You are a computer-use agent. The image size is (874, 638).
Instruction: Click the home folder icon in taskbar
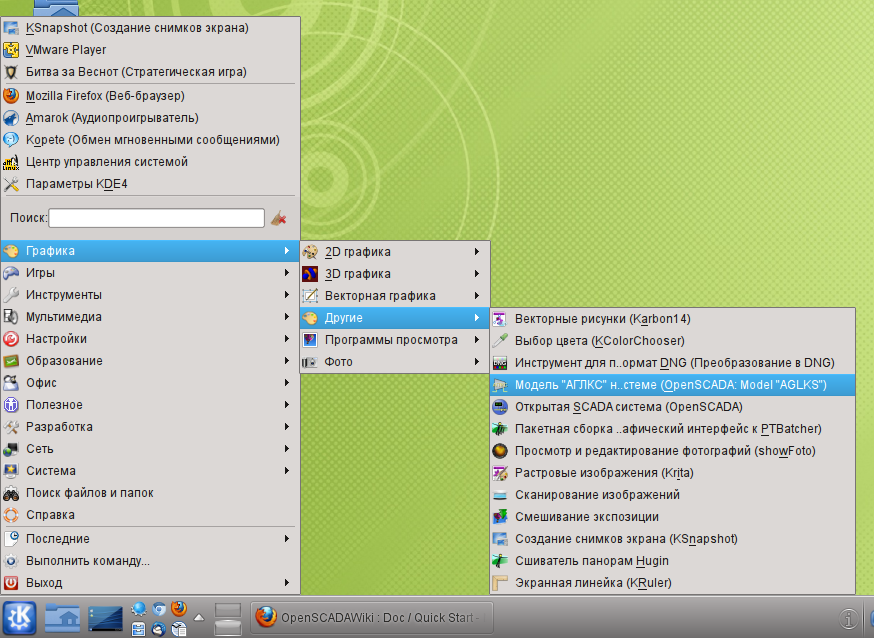click(x=62, y=618)
